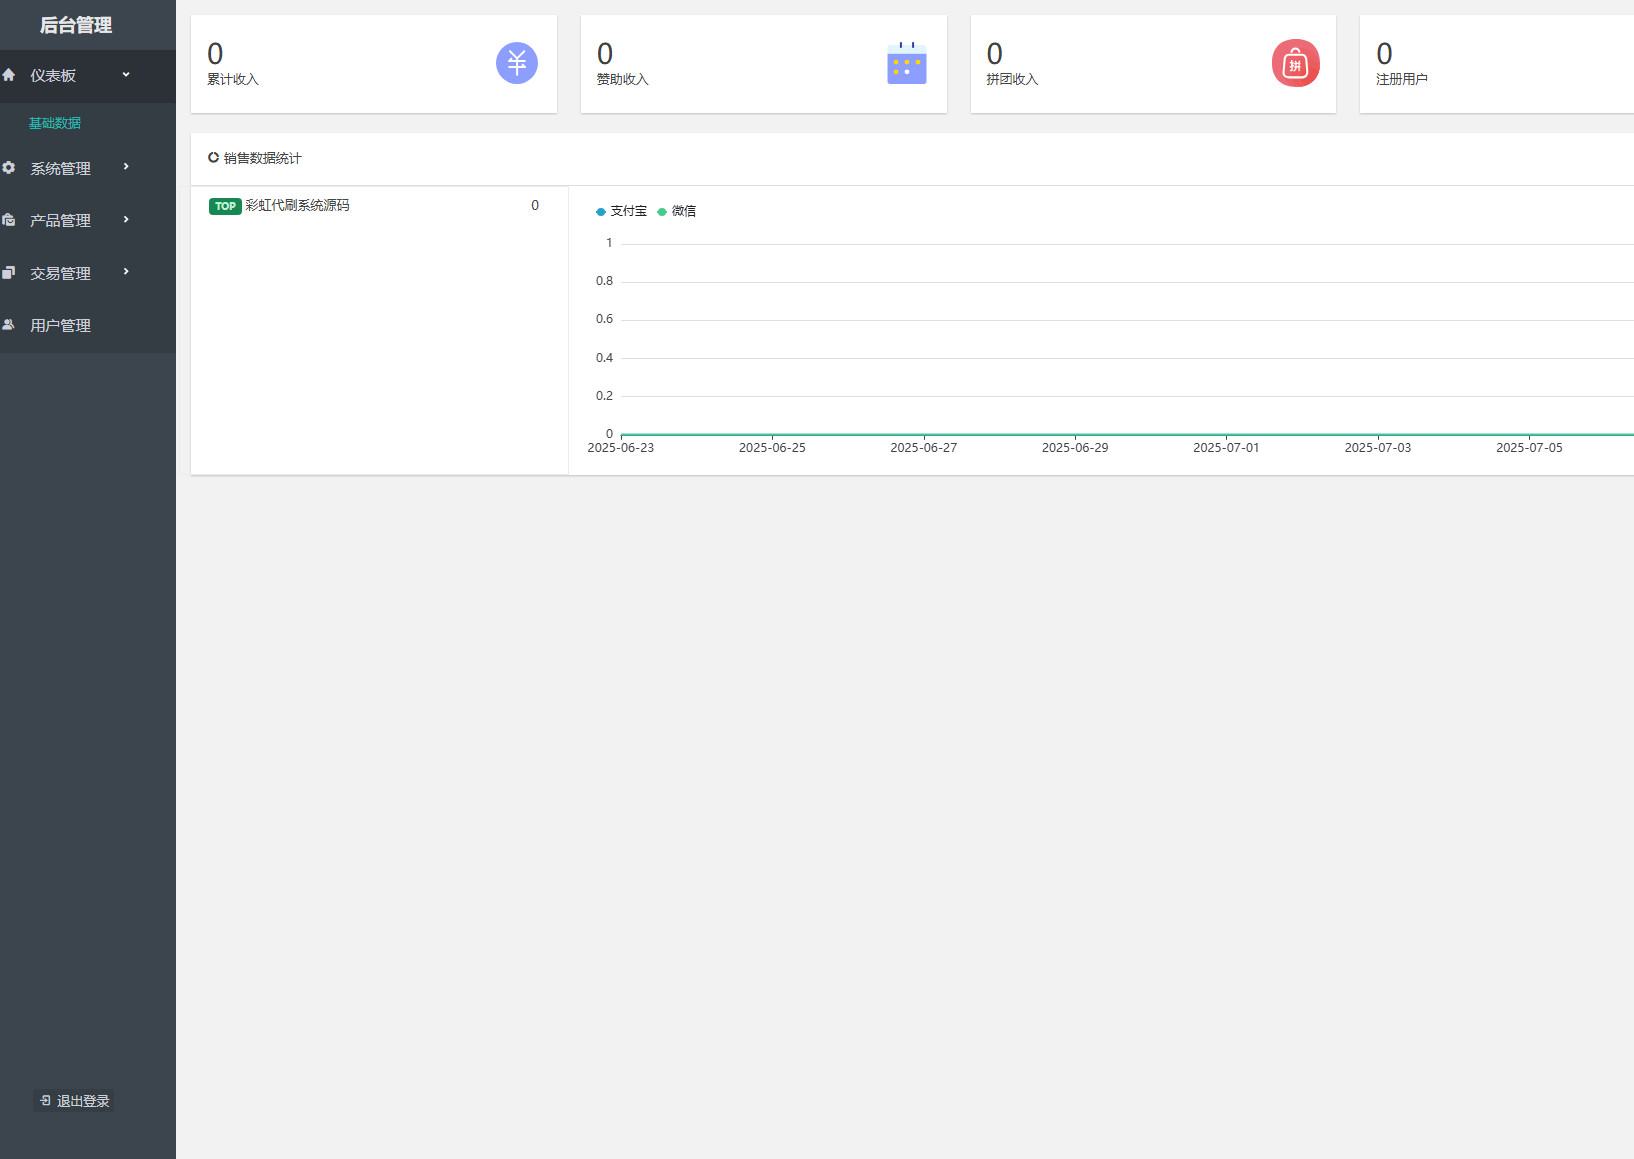Expand the 交易管理 submenu arrow
This screenshot has width=1634, height=1159.
(x=126, y=272)
